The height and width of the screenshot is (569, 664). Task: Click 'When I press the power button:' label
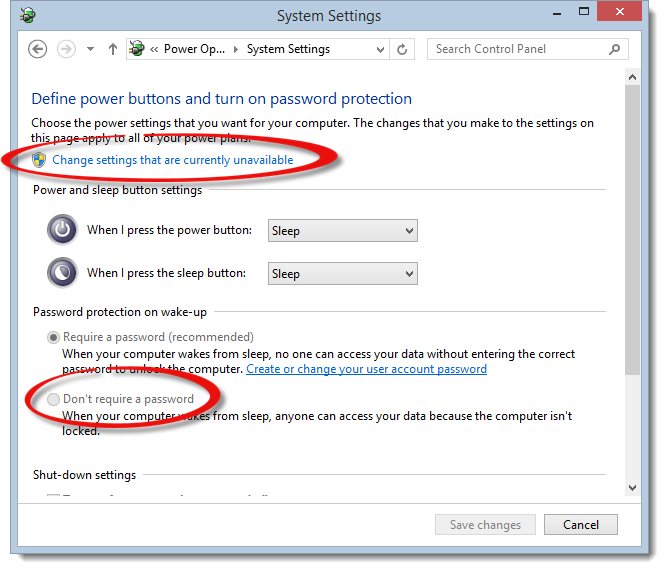point(169,230)
